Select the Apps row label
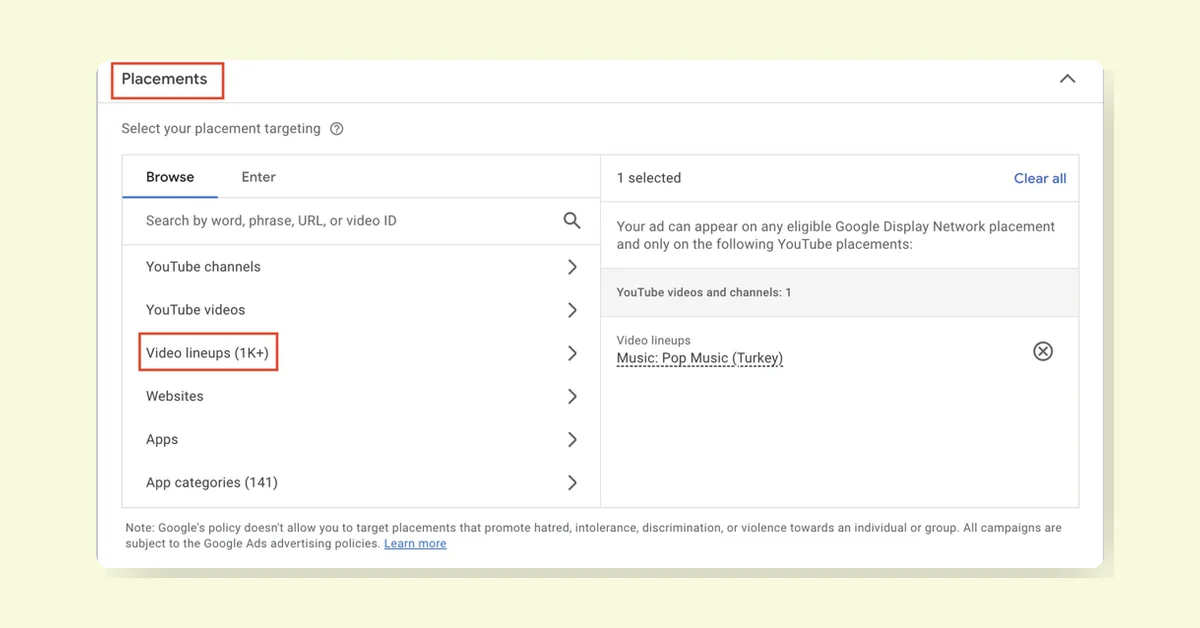Viewport: 1200px width, 628px height. (162, 439)
